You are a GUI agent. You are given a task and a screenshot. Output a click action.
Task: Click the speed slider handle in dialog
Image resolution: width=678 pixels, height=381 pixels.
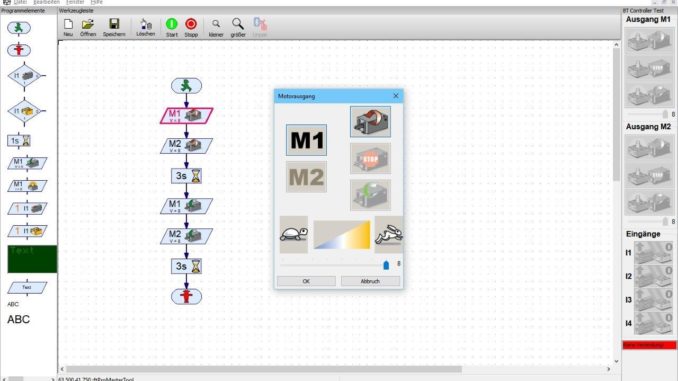pyautogui.click(x=386, y=265)
